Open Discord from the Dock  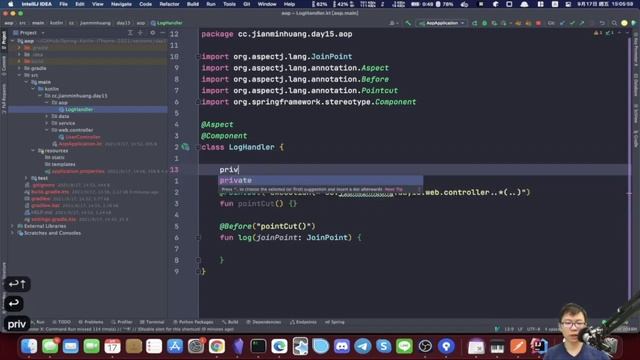click(342, 347)
